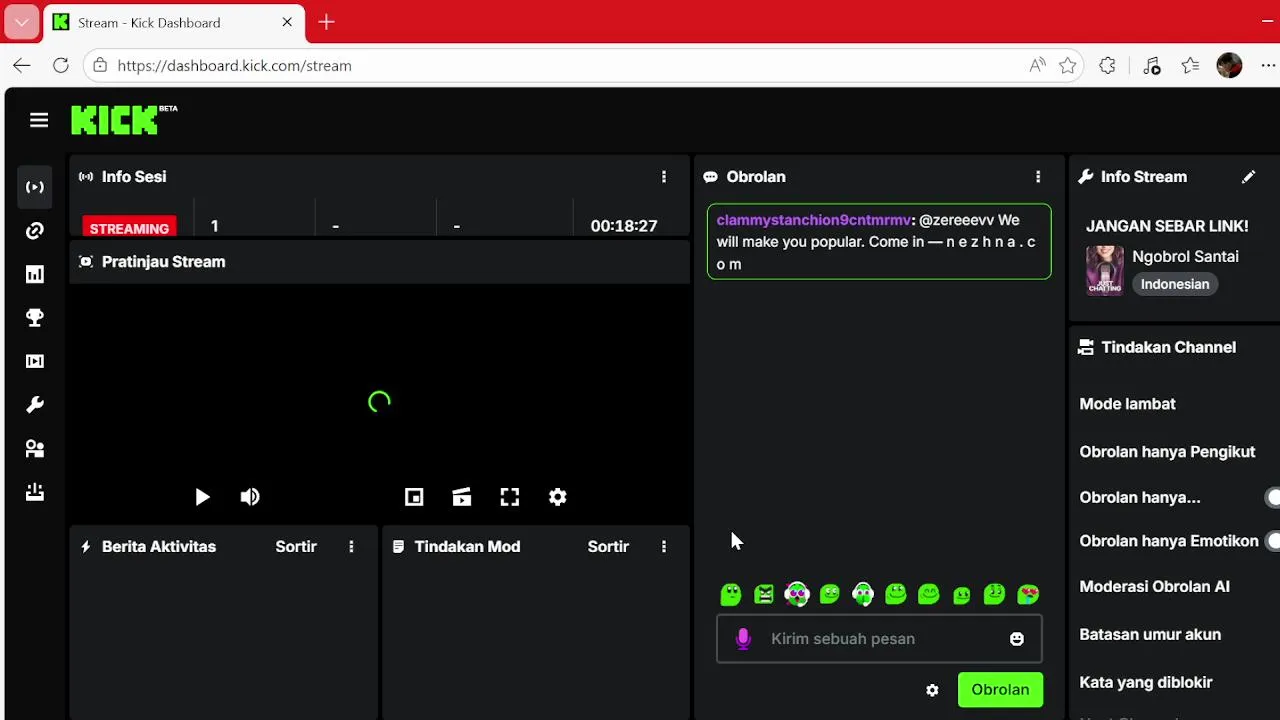This screenshot has height=720, width=1280.
Task: Open Info Sesi three-dot menu
Action: (x=664, y=177)
